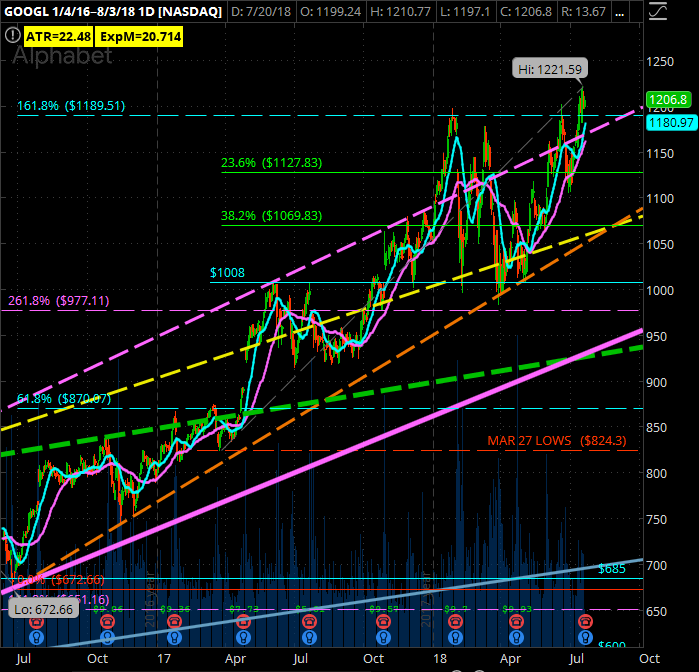The height and width of the screenshot is (672, 699).
Task: Click the latest earnings phone icon next to 650 axis label
Action: pyautogui.click(x=585, y=621)
